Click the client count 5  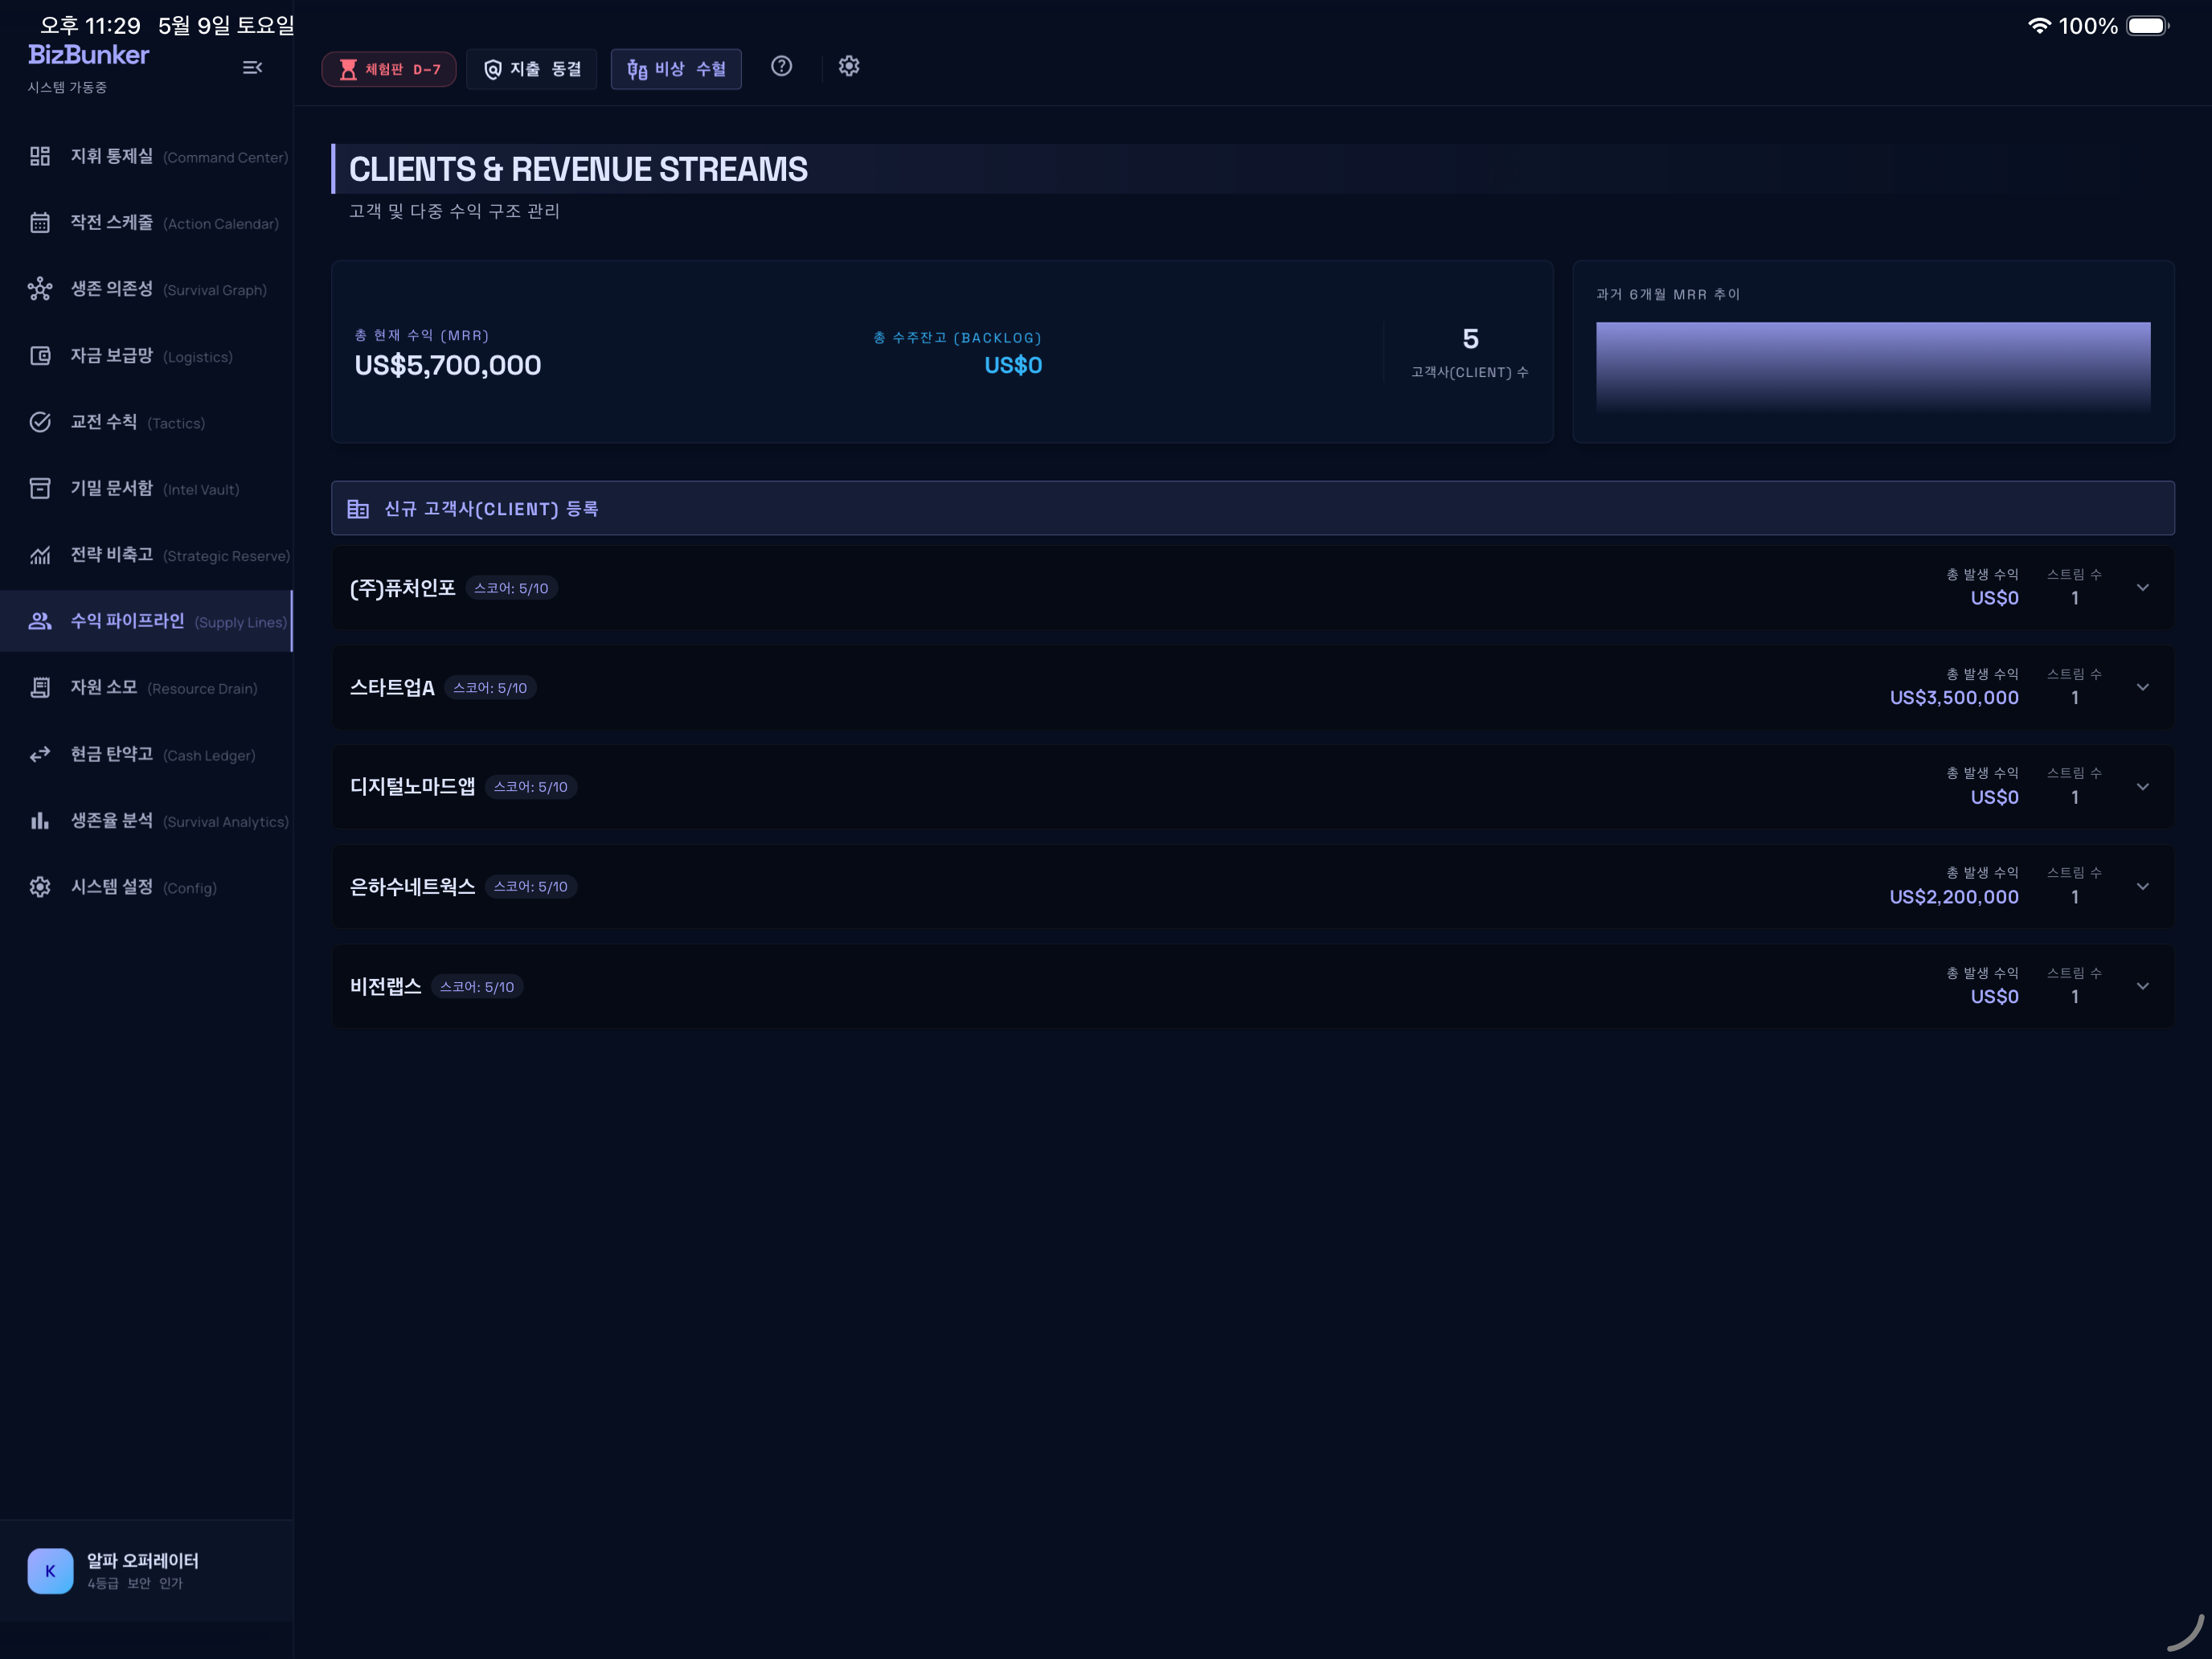[x=1470, y=339]
